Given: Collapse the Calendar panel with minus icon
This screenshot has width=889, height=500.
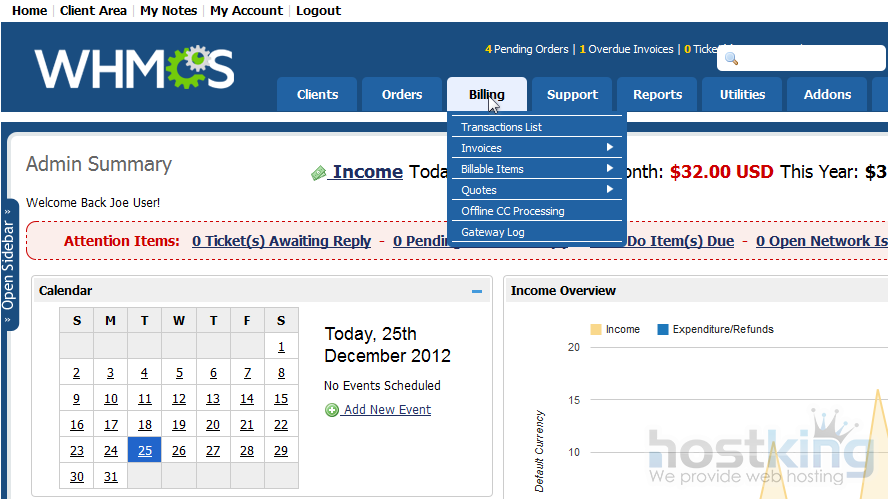Looking at the screenshot, I should pyautogui.click(x=477, y=291).
